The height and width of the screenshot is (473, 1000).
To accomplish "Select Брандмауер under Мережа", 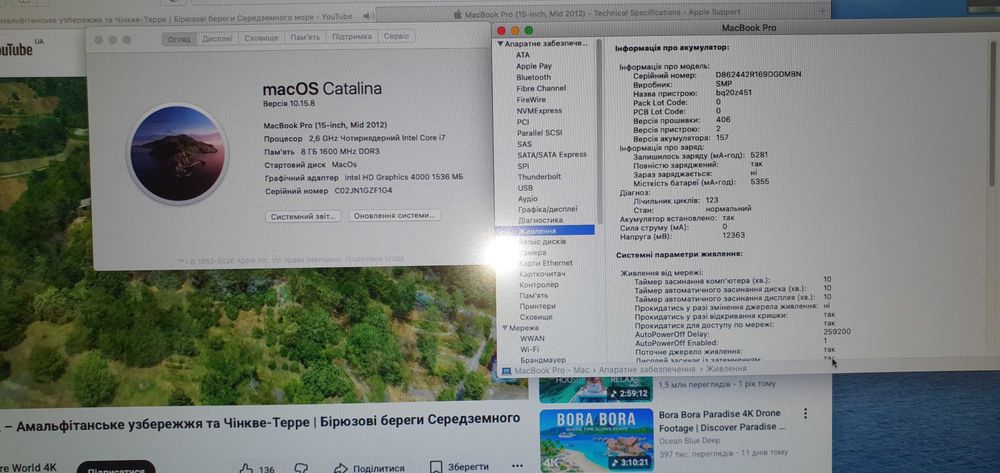I will click(x=543, y=360).
